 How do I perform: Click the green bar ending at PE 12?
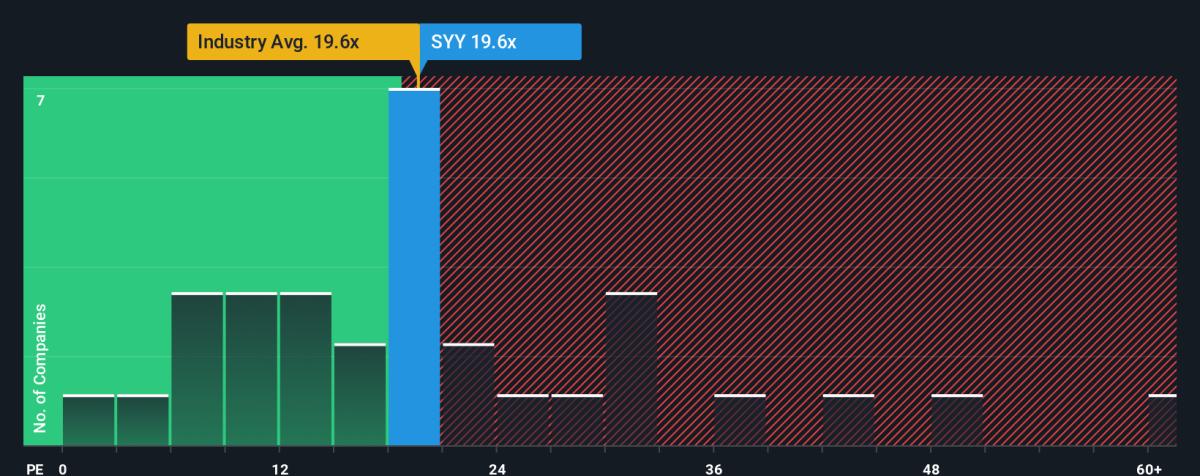pos(251,369)
